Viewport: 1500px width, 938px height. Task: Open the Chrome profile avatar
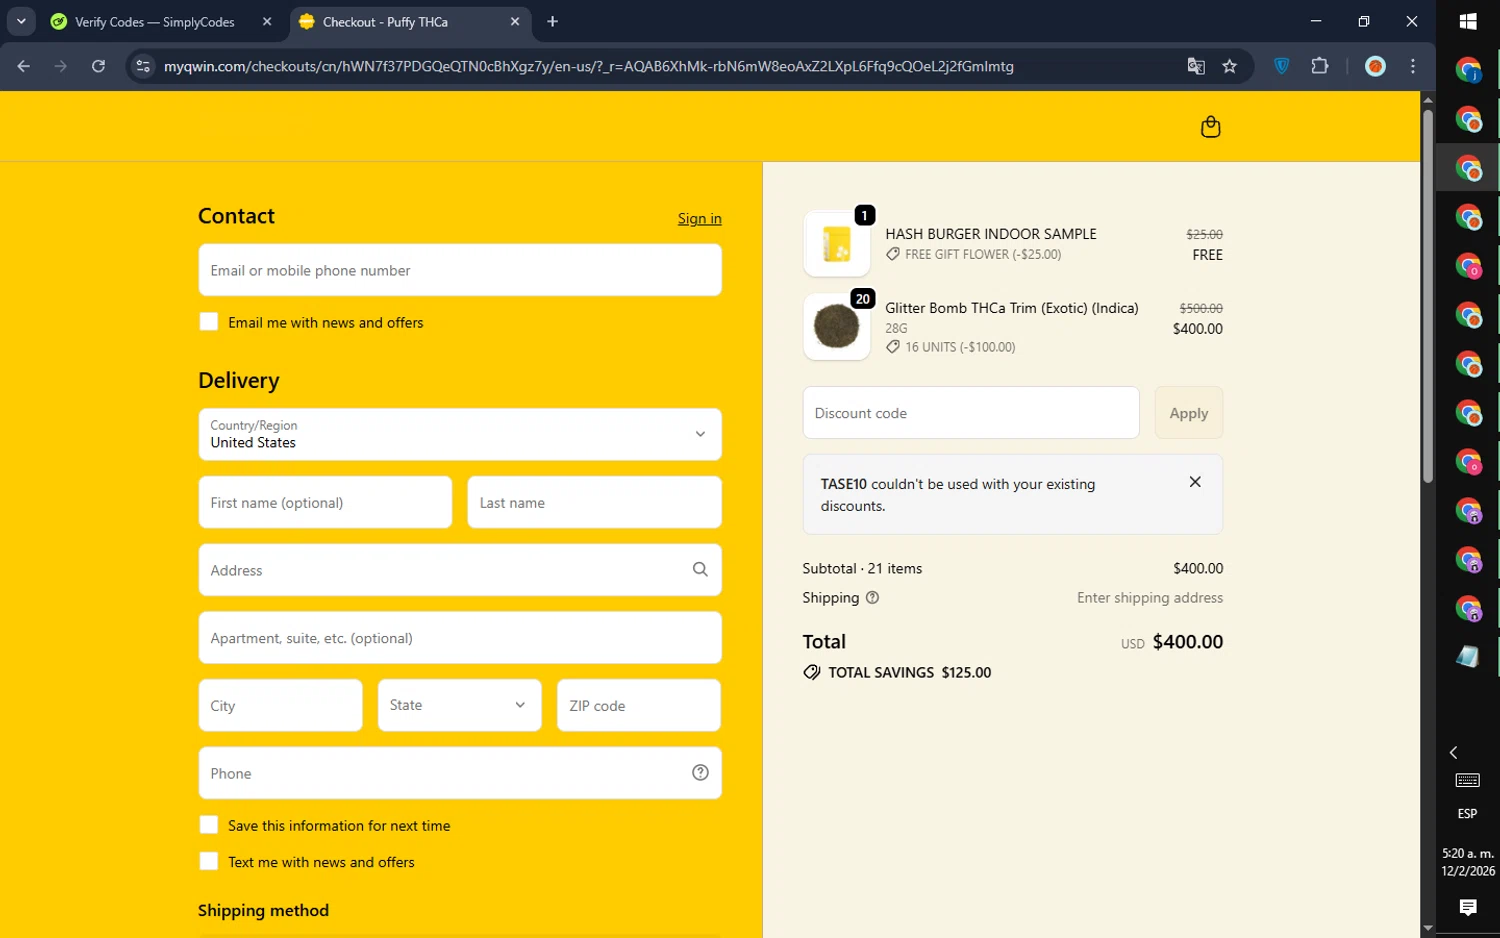pyautogui.click(x=1376, y=66)
